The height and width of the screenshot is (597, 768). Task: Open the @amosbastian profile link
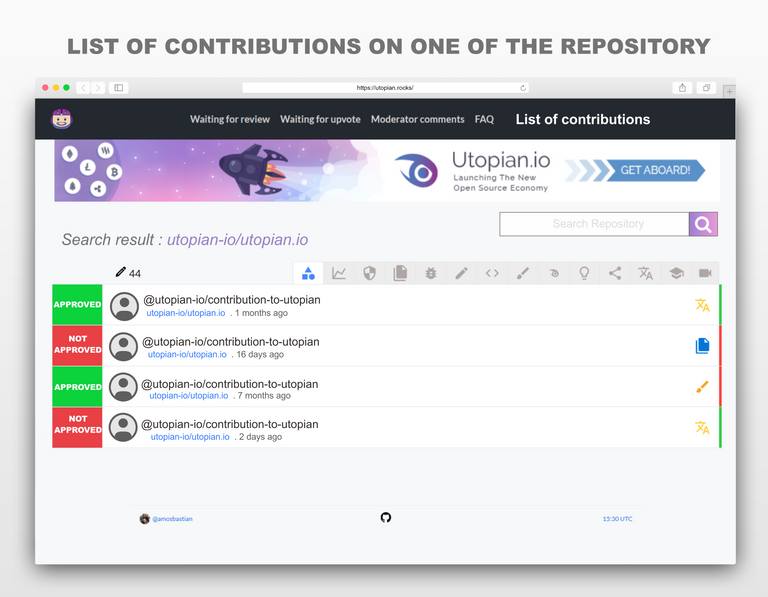tap(172, 519)
